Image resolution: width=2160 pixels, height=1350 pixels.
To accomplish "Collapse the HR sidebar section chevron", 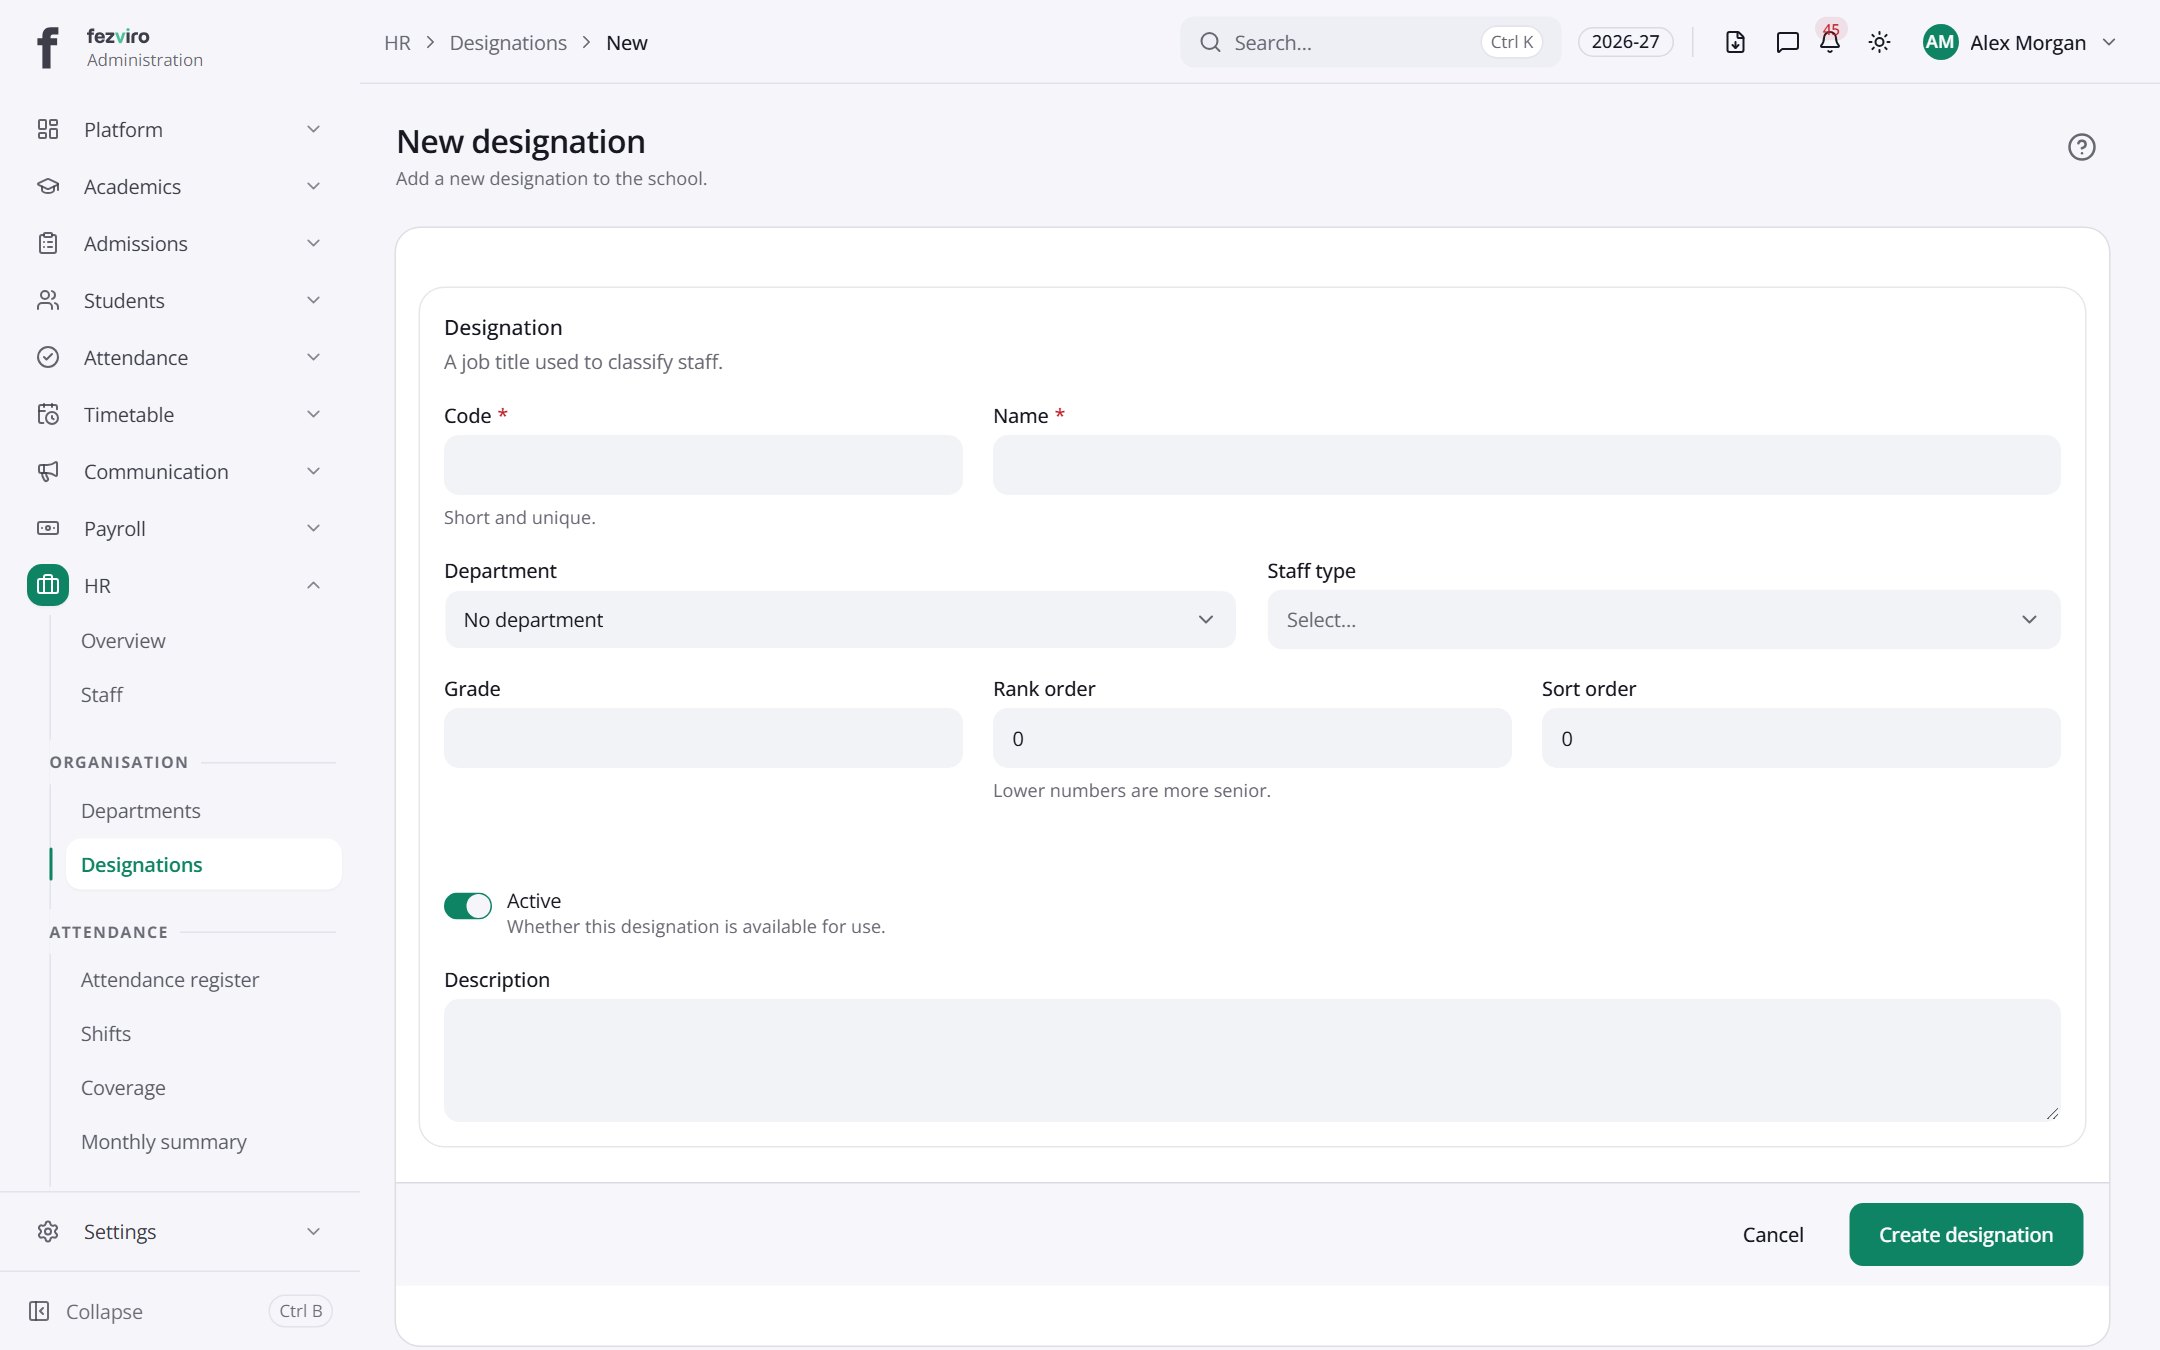I will pyautogui.click(x=313, y=585).
